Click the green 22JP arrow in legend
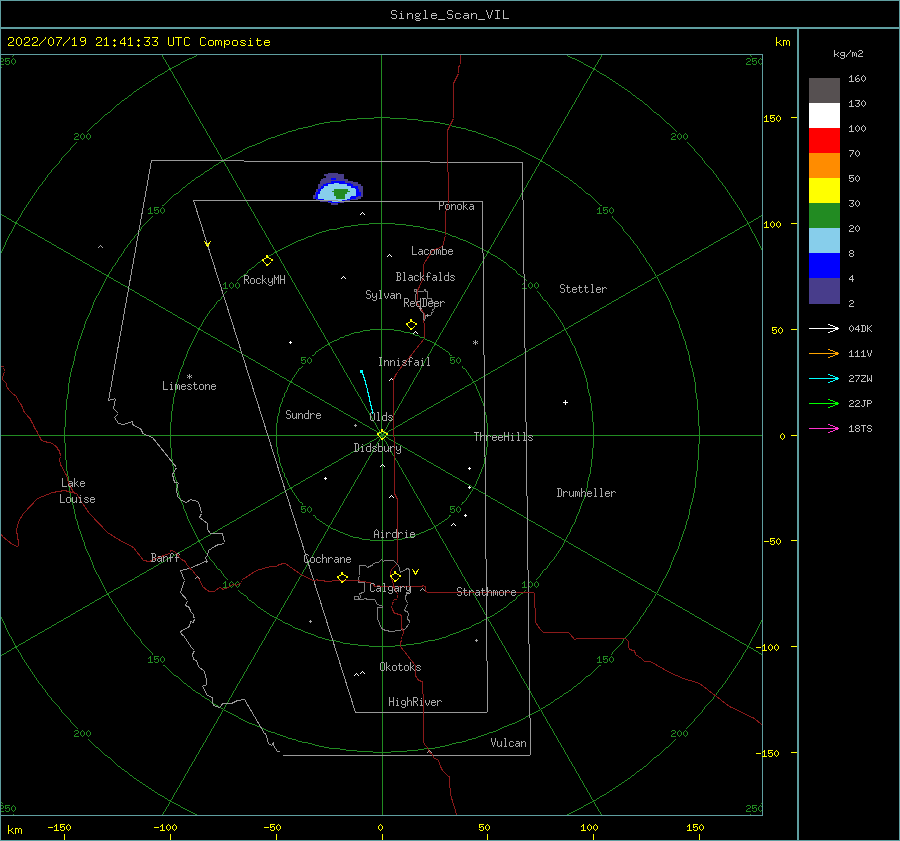The height and width of the screenshot is (841, 900). [824, 404]
